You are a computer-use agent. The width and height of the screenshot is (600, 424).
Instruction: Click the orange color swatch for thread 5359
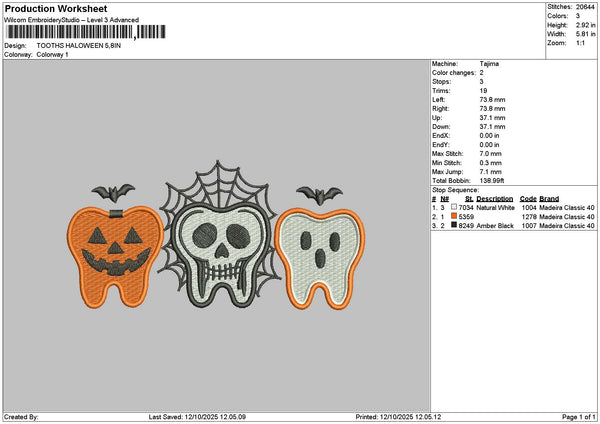click(x=454, y=216)
